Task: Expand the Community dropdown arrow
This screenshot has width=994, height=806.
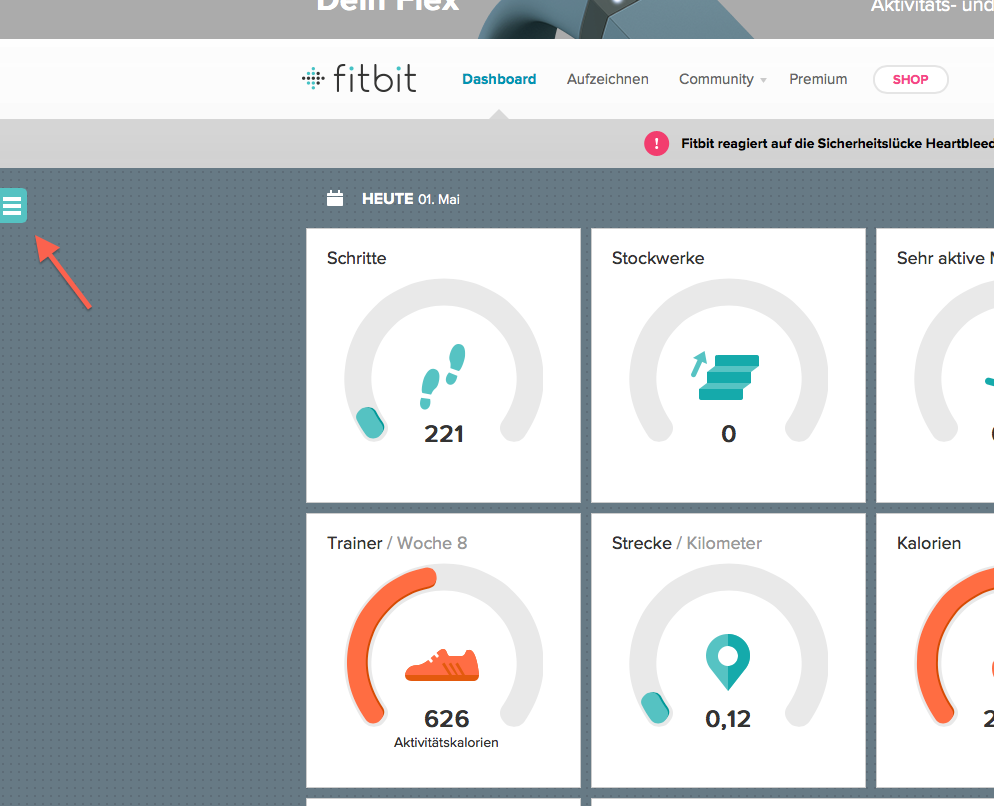Action: pyautogui.click(x=763, y=81)
